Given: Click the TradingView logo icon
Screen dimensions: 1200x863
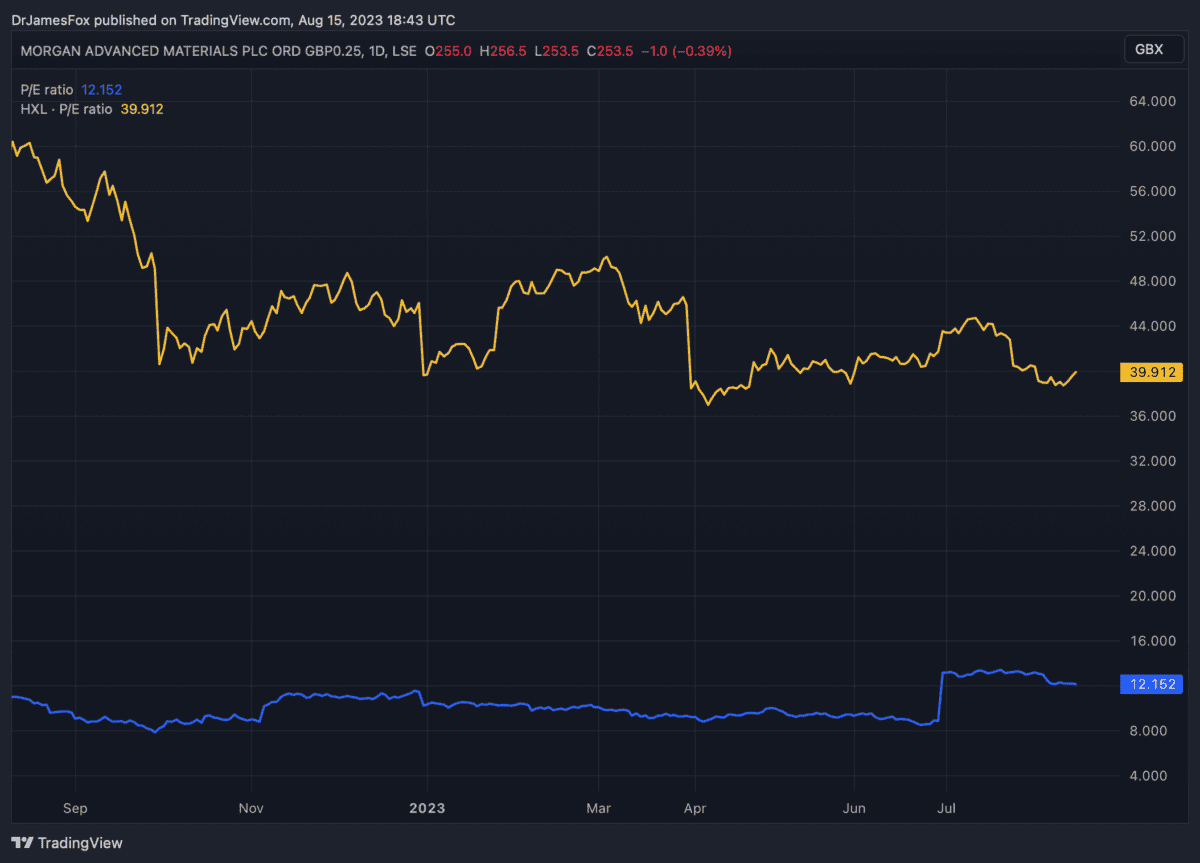Looking at the screenshot, I should click(24, 843).
